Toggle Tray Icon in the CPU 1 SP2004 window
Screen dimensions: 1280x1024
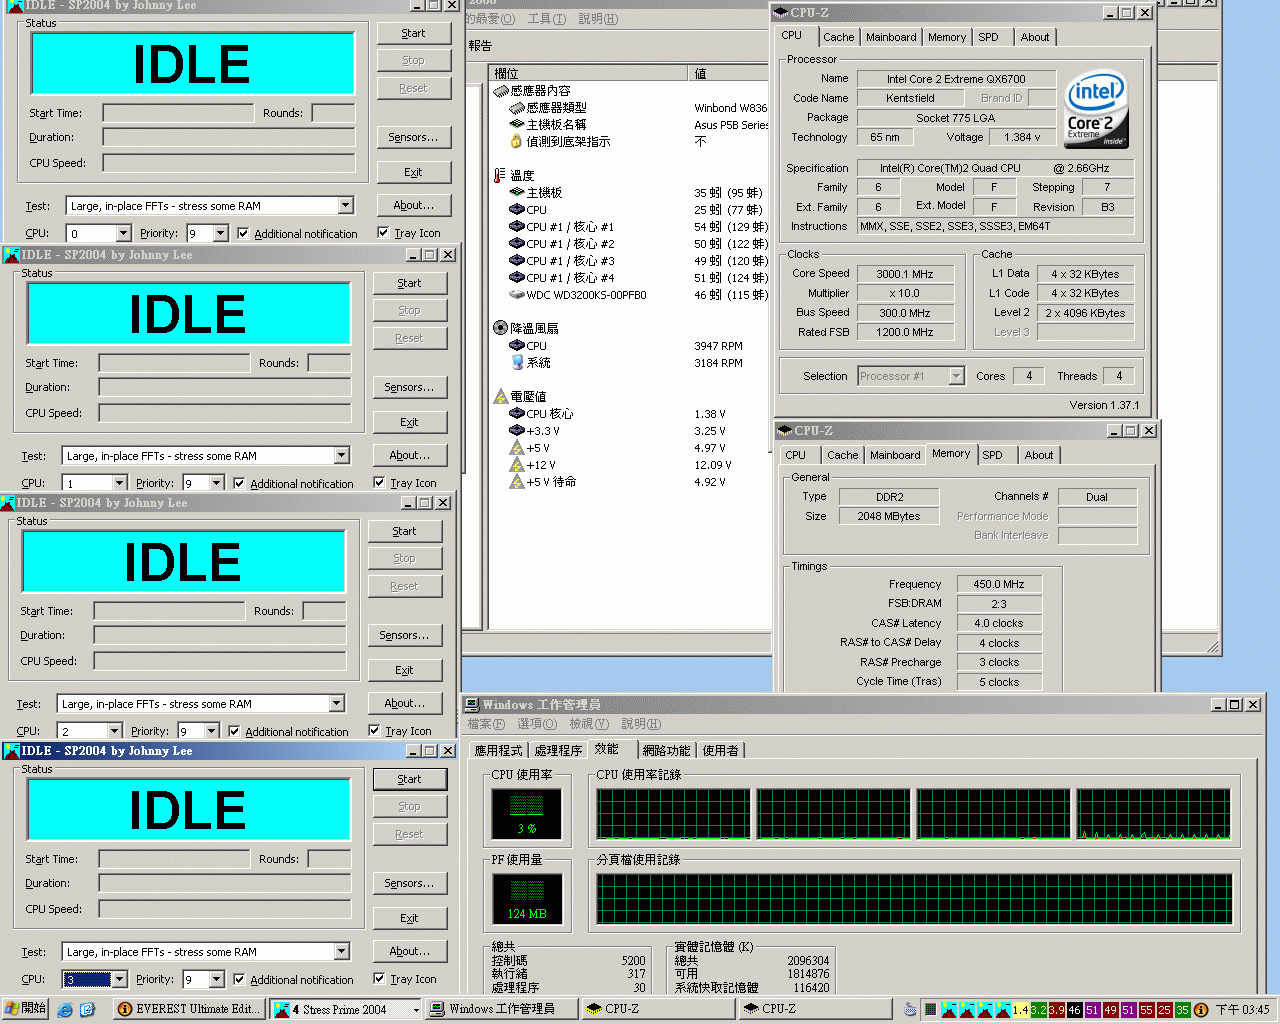coord(379,482)
